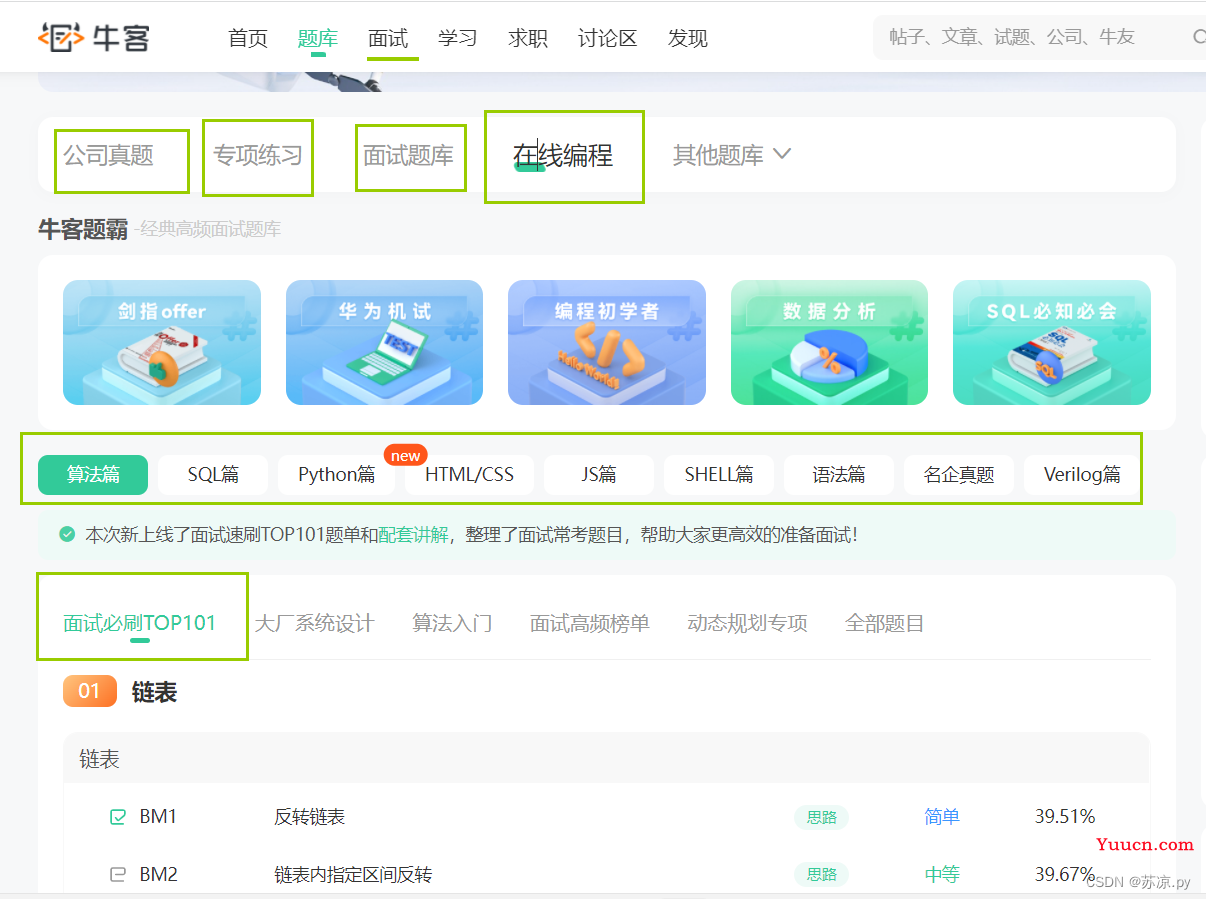Click the green check notice icon
1206x899 pixels.
click(67, 535)
